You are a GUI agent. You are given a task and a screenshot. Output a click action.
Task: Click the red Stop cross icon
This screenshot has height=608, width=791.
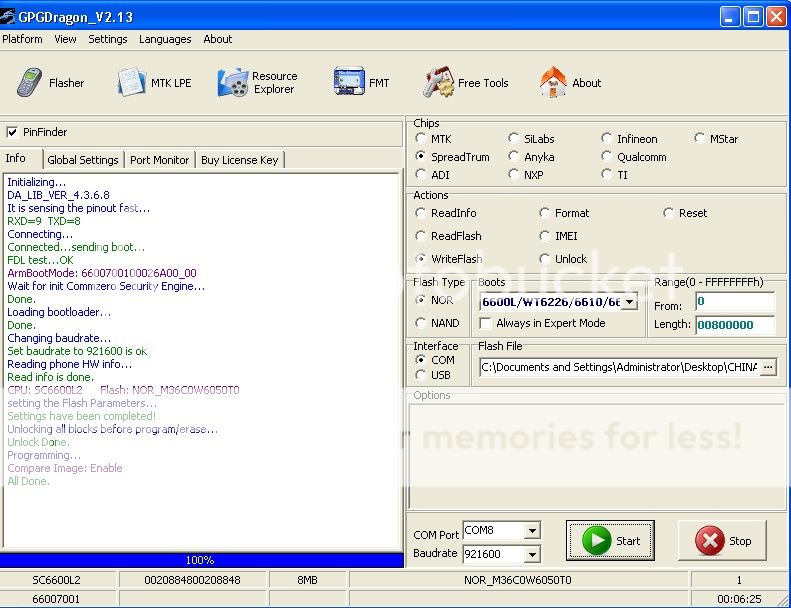[709, 540]
